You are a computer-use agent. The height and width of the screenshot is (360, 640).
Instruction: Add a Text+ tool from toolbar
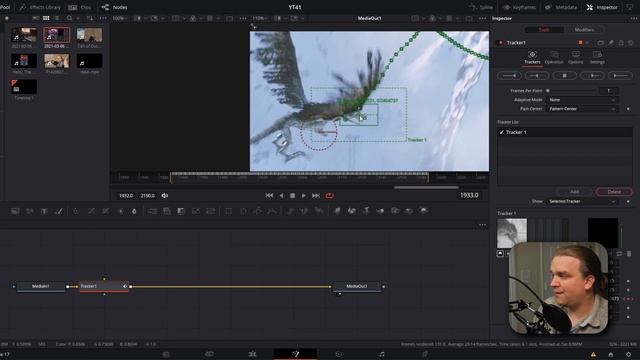point(44,211)
